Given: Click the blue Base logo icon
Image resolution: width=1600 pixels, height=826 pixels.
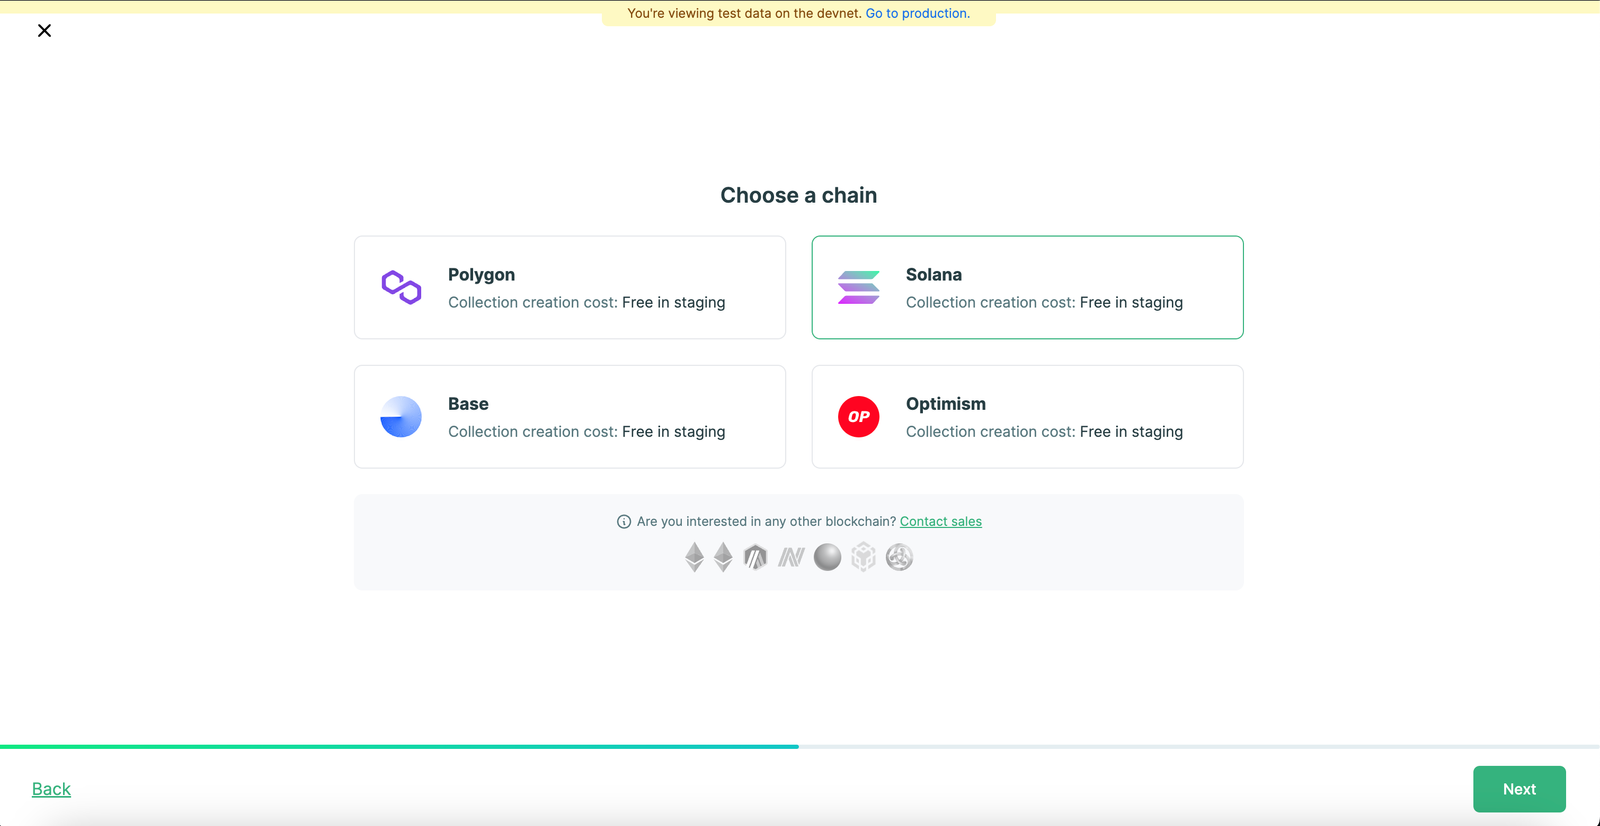Looking at the screenshot, I should 401,417.
